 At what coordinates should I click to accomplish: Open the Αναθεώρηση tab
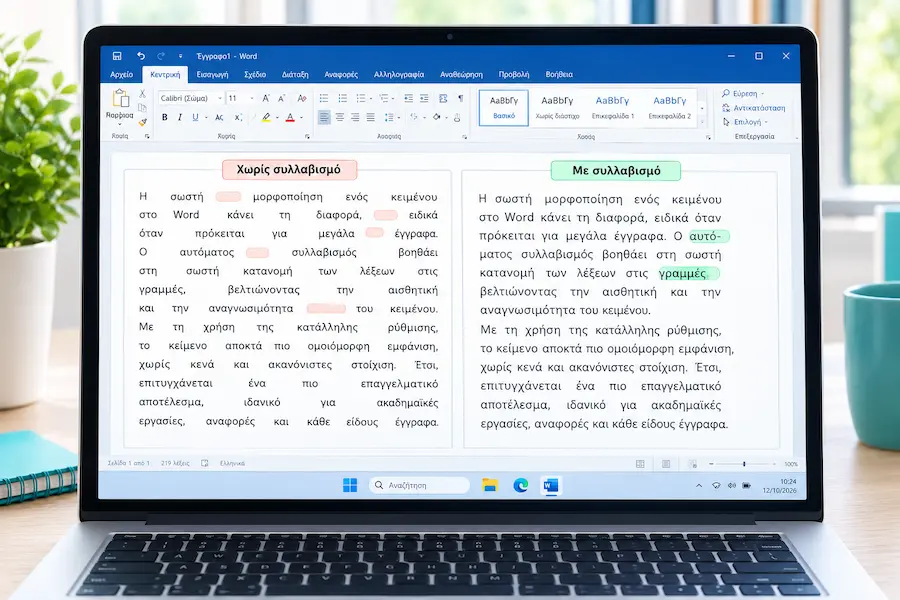click(461, 75)
